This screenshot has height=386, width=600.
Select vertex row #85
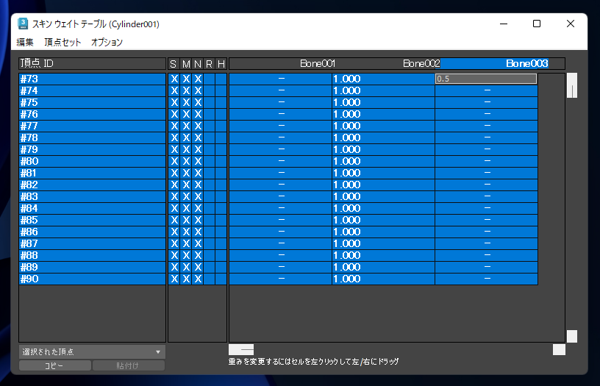click(x=92, y=220)
